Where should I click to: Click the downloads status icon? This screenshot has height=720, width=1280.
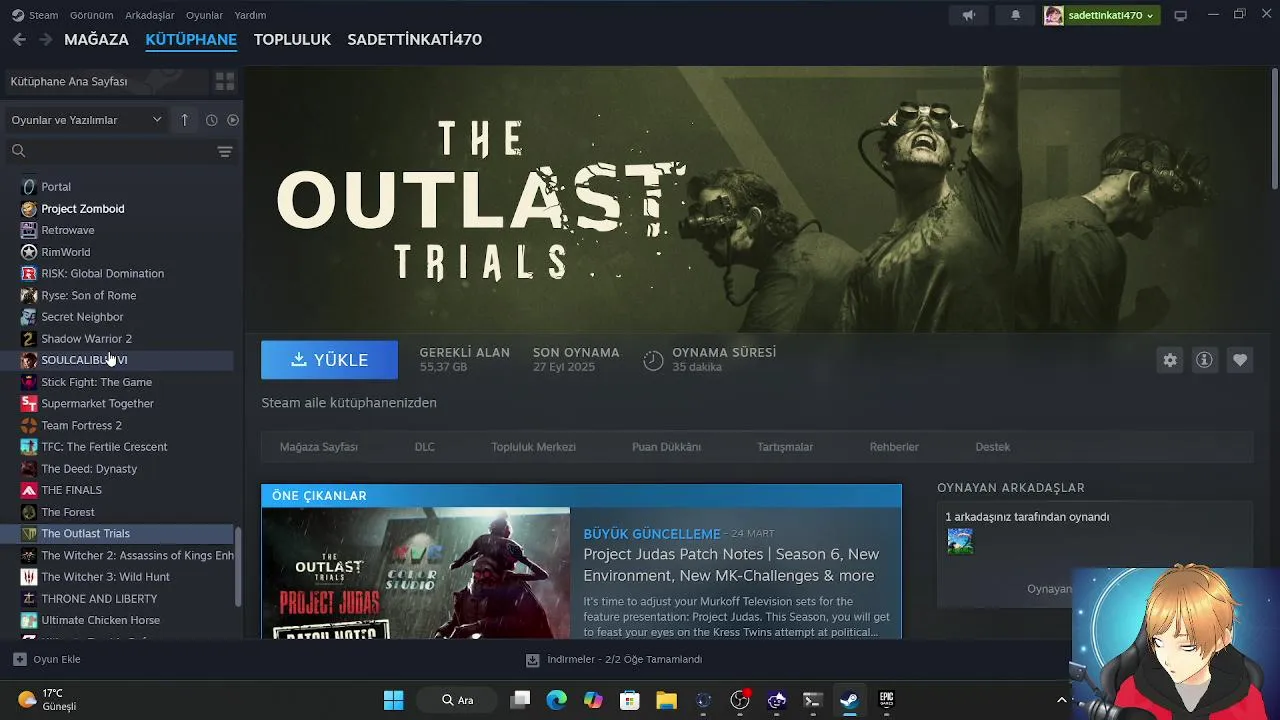(x=533, y=660)
